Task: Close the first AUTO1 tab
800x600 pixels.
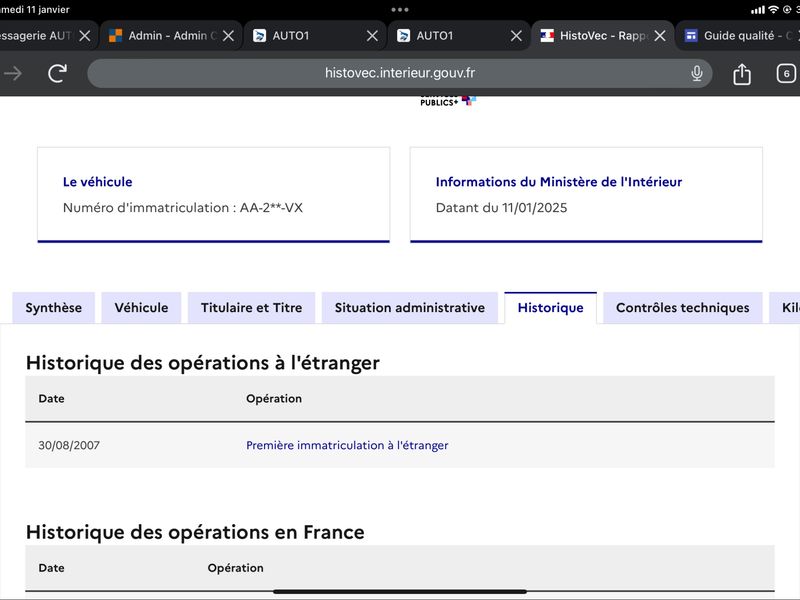Action: click(372, 36)
